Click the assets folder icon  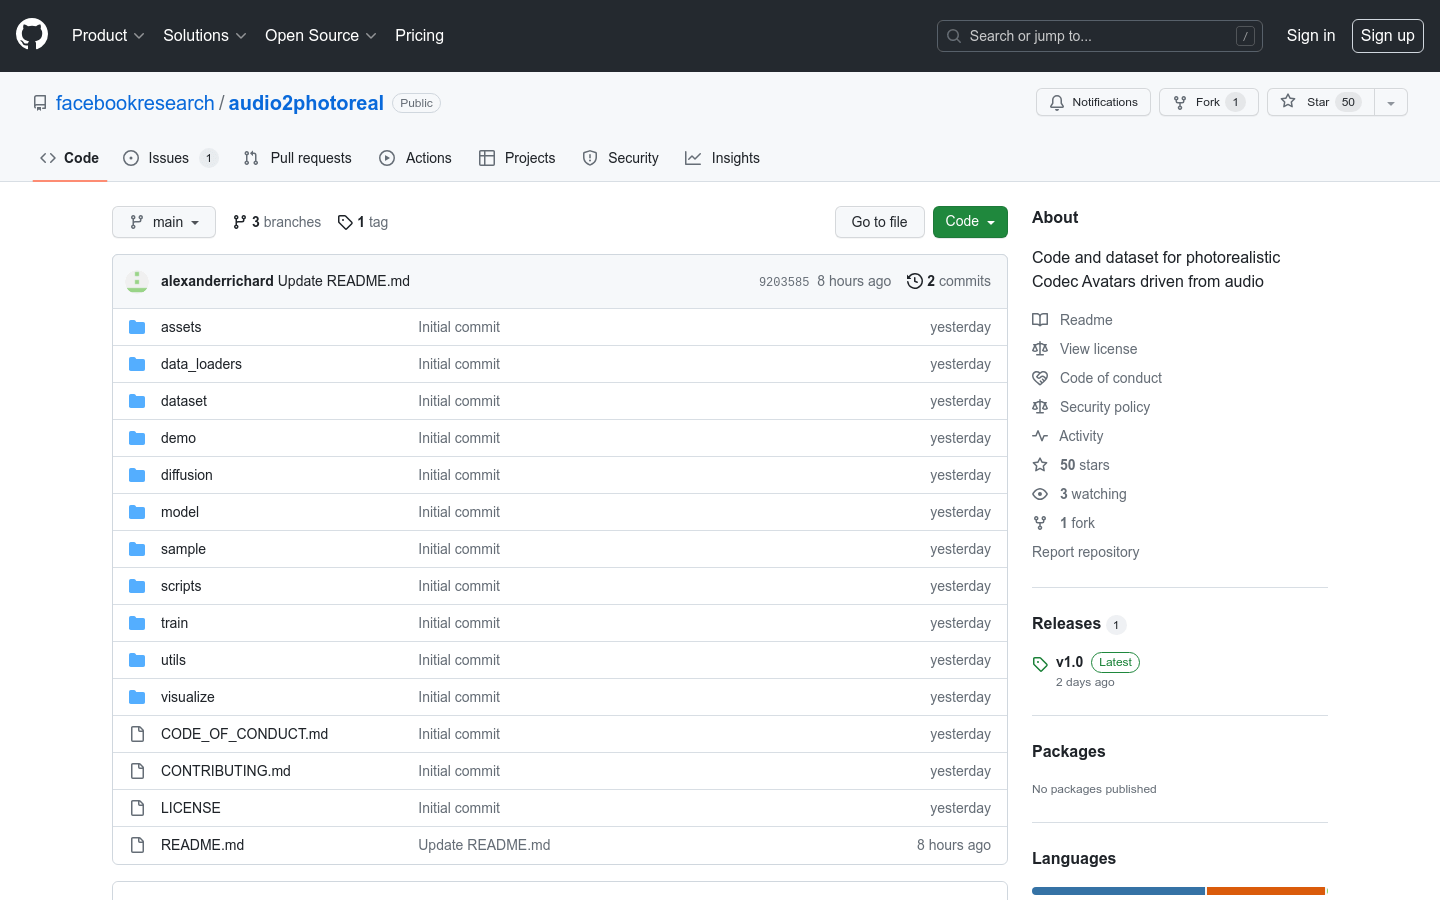coord(137,327)
